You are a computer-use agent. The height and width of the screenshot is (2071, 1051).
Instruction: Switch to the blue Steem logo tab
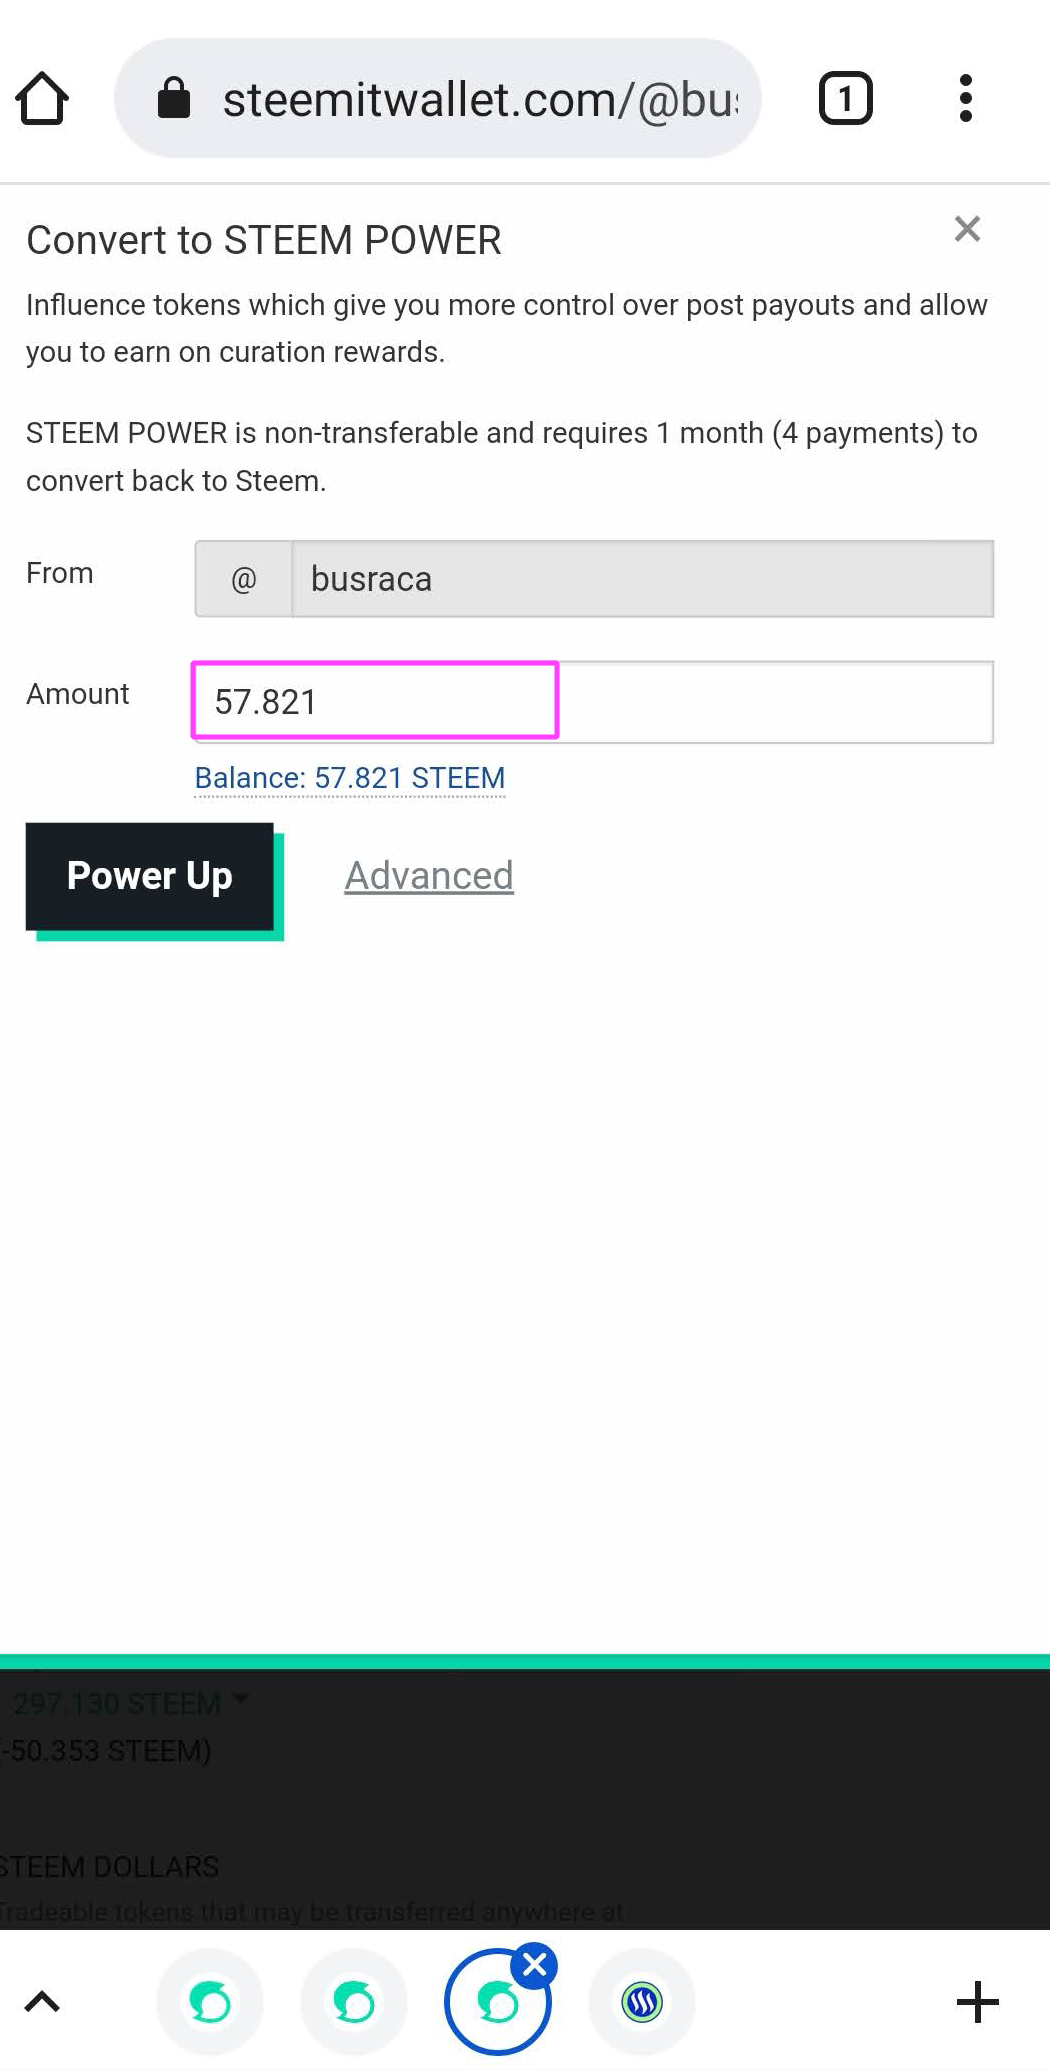click(x=642, y=2002)
